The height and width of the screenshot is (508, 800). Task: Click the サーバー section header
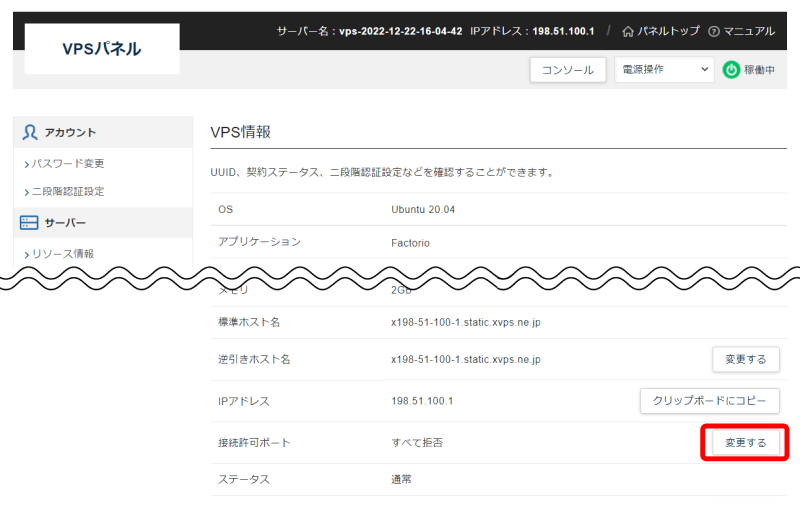[x=103, y=223]
